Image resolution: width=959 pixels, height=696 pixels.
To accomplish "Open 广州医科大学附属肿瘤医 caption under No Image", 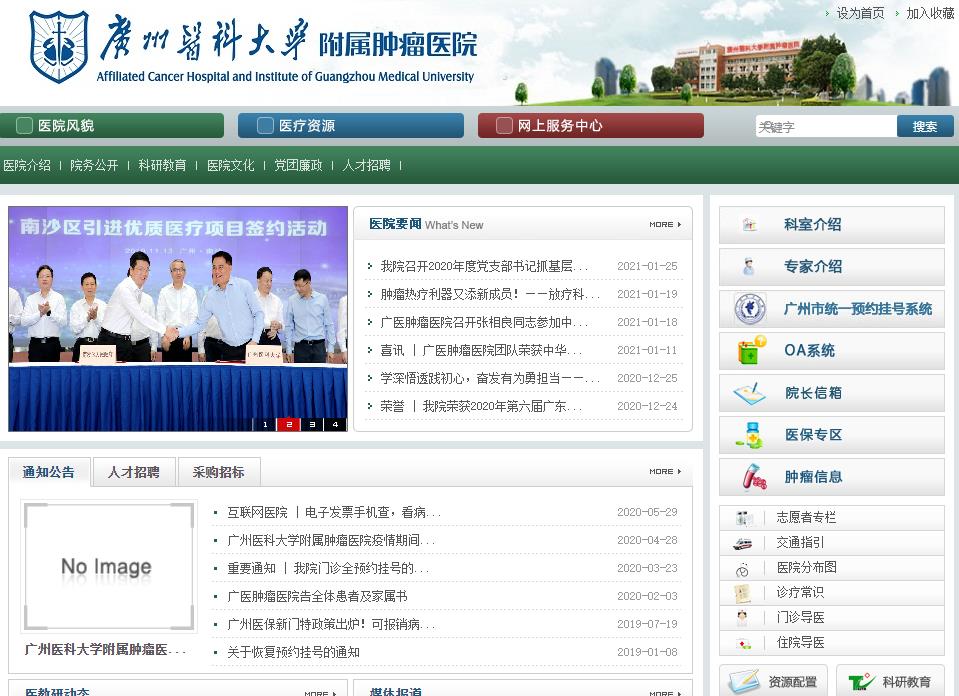I will pyautogui.click(x=105, y=650).
